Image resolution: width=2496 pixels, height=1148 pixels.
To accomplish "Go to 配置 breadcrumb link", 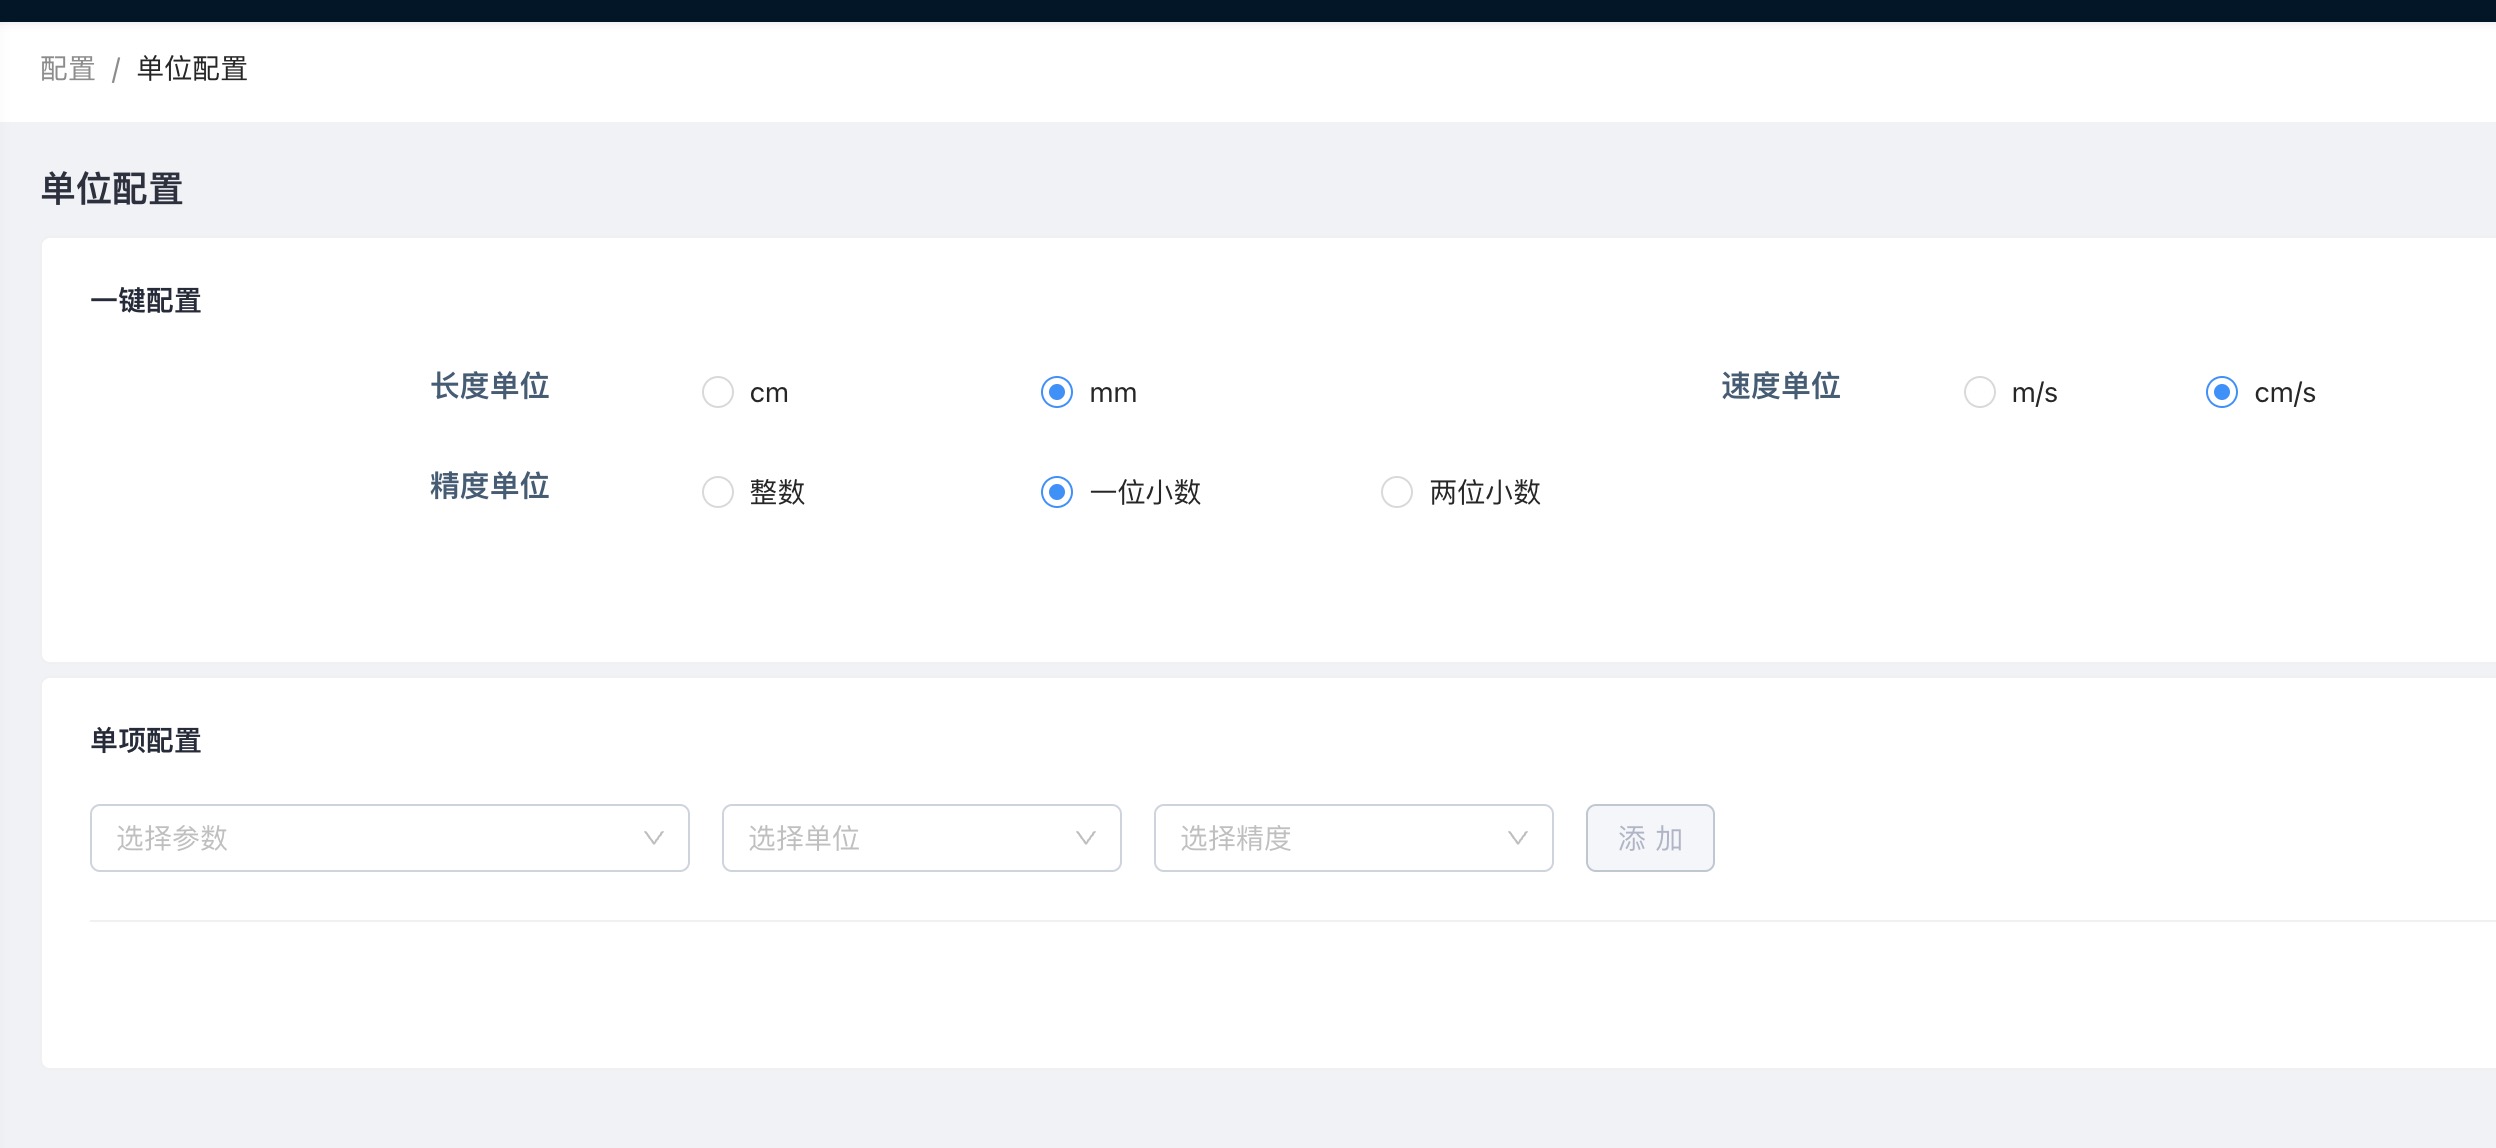I will pos(67,69).
